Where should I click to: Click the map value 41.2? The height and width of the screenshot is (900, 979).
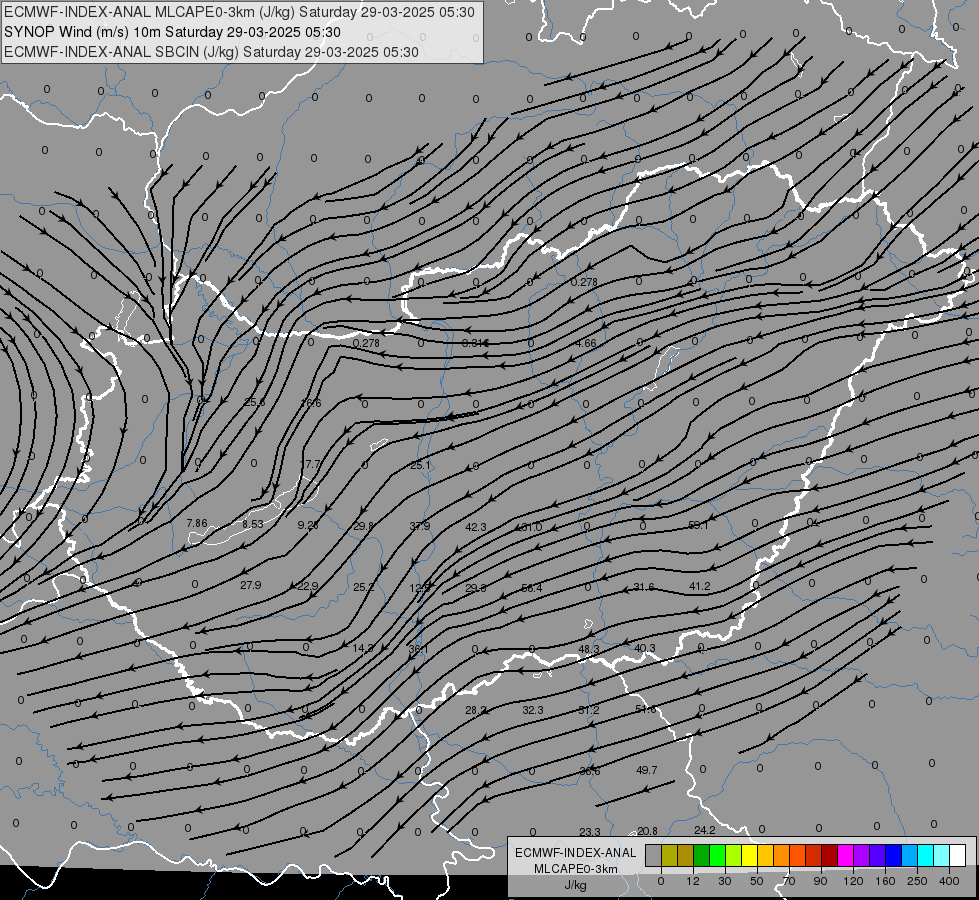pyautogui.click(x=699, y=586)
